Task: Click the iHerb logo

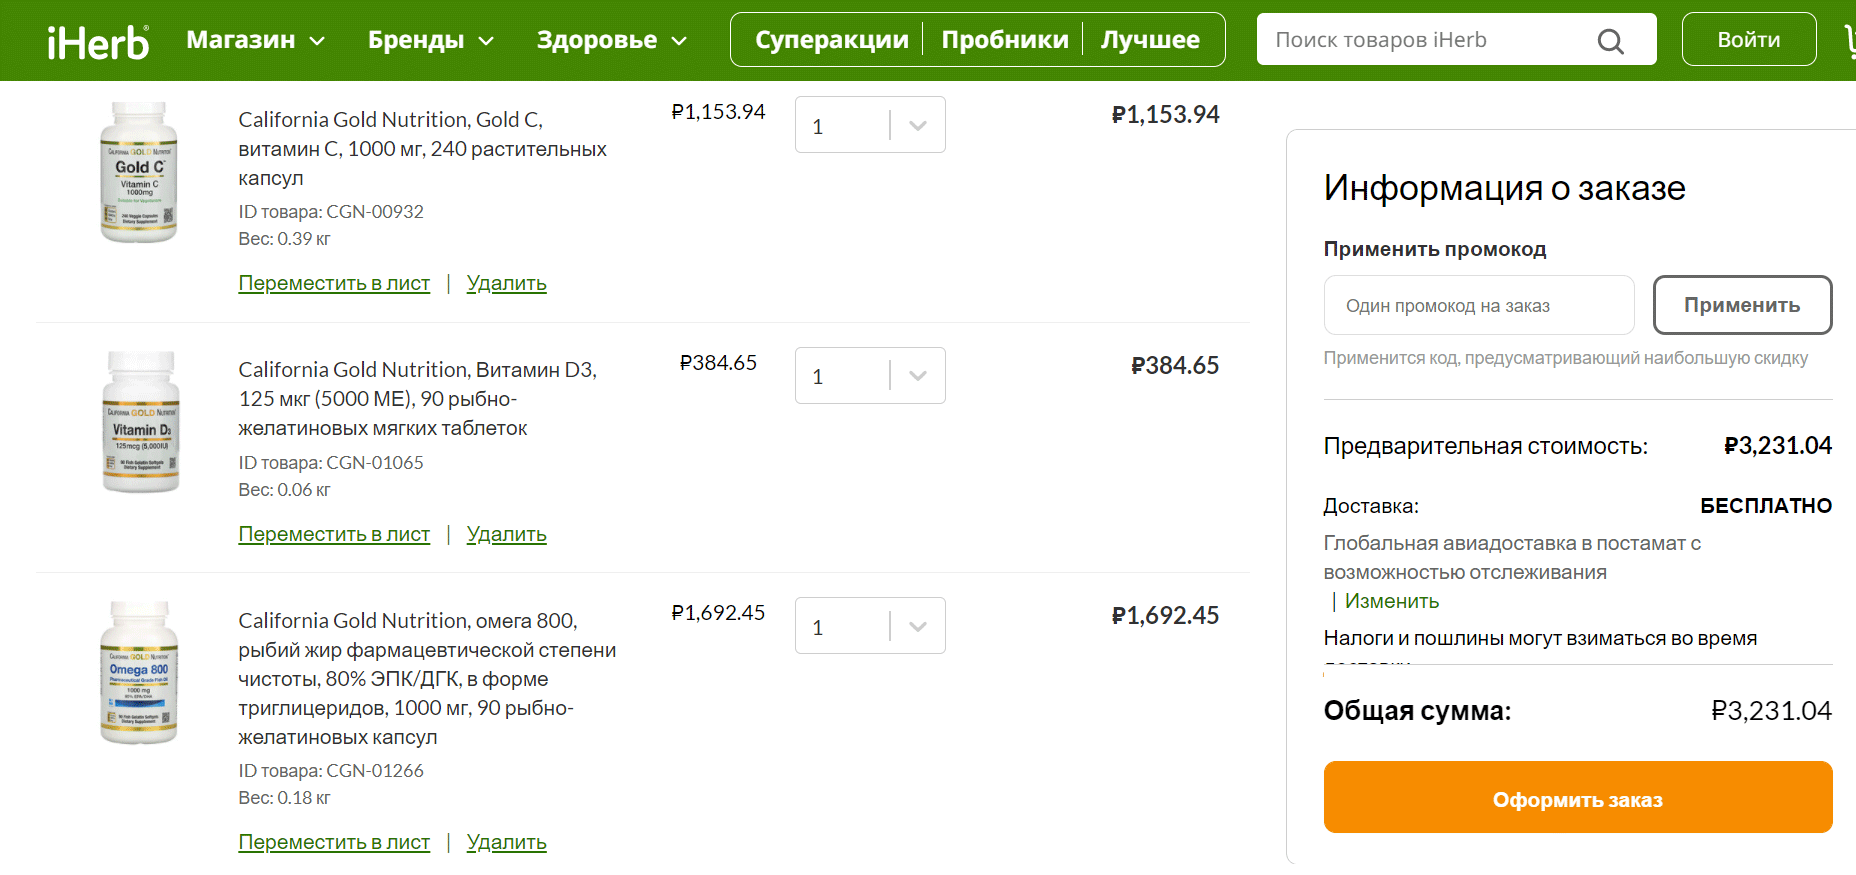Action: point(98,41)
